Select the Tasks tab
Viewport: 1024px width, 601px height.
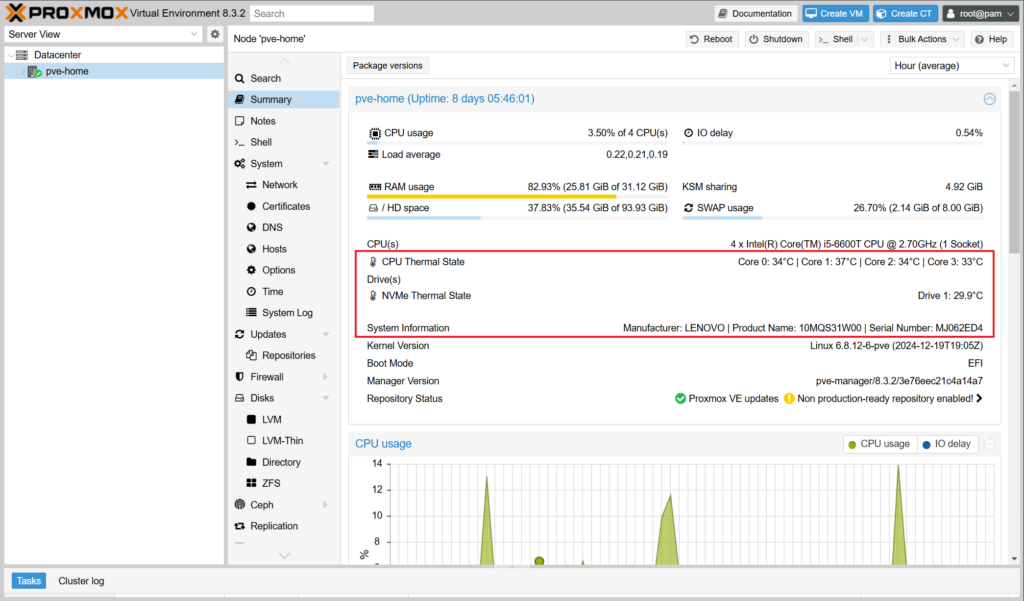(x=29, y=581)
